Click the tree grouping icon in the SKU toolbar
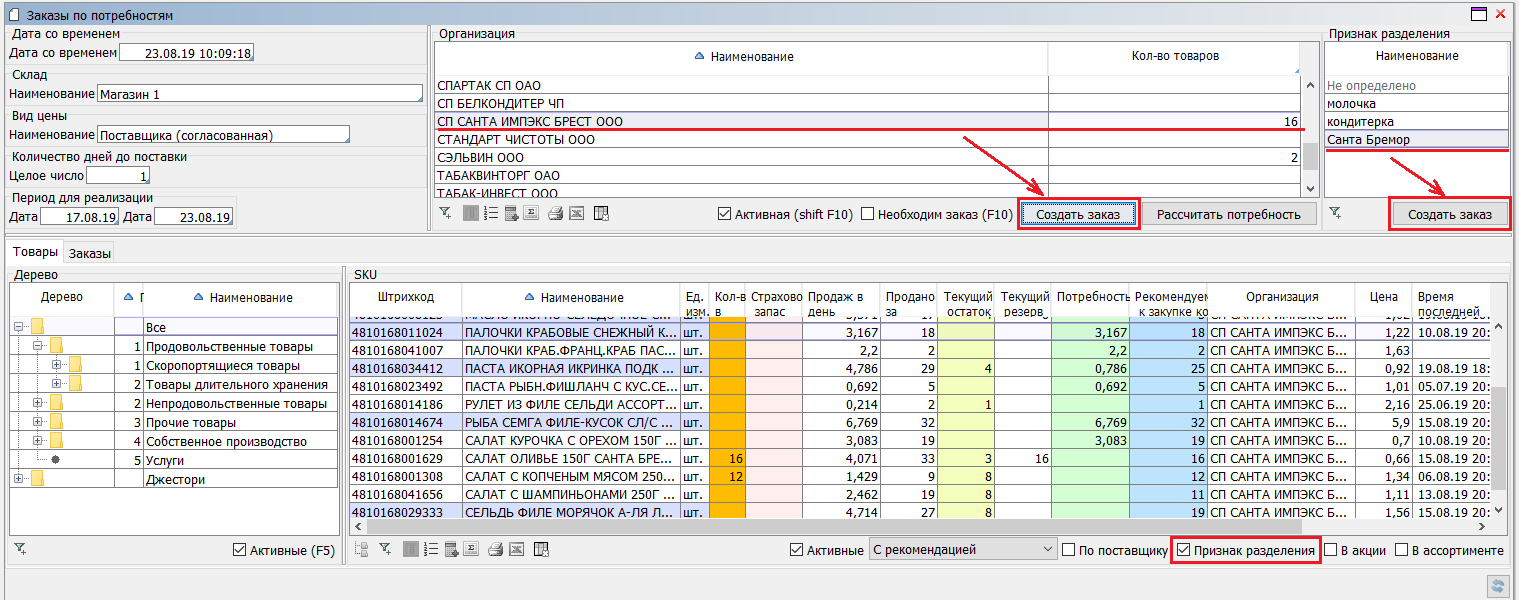This screenshot has width=1519, height=600. click(362, 550)
